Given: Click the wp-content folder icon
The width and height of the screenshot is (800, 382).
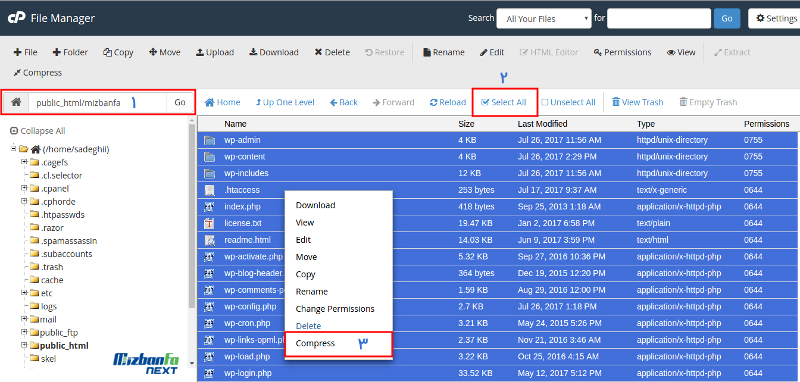Looking at the screenshot, I should pyautogui.click(x=209, y=157).
